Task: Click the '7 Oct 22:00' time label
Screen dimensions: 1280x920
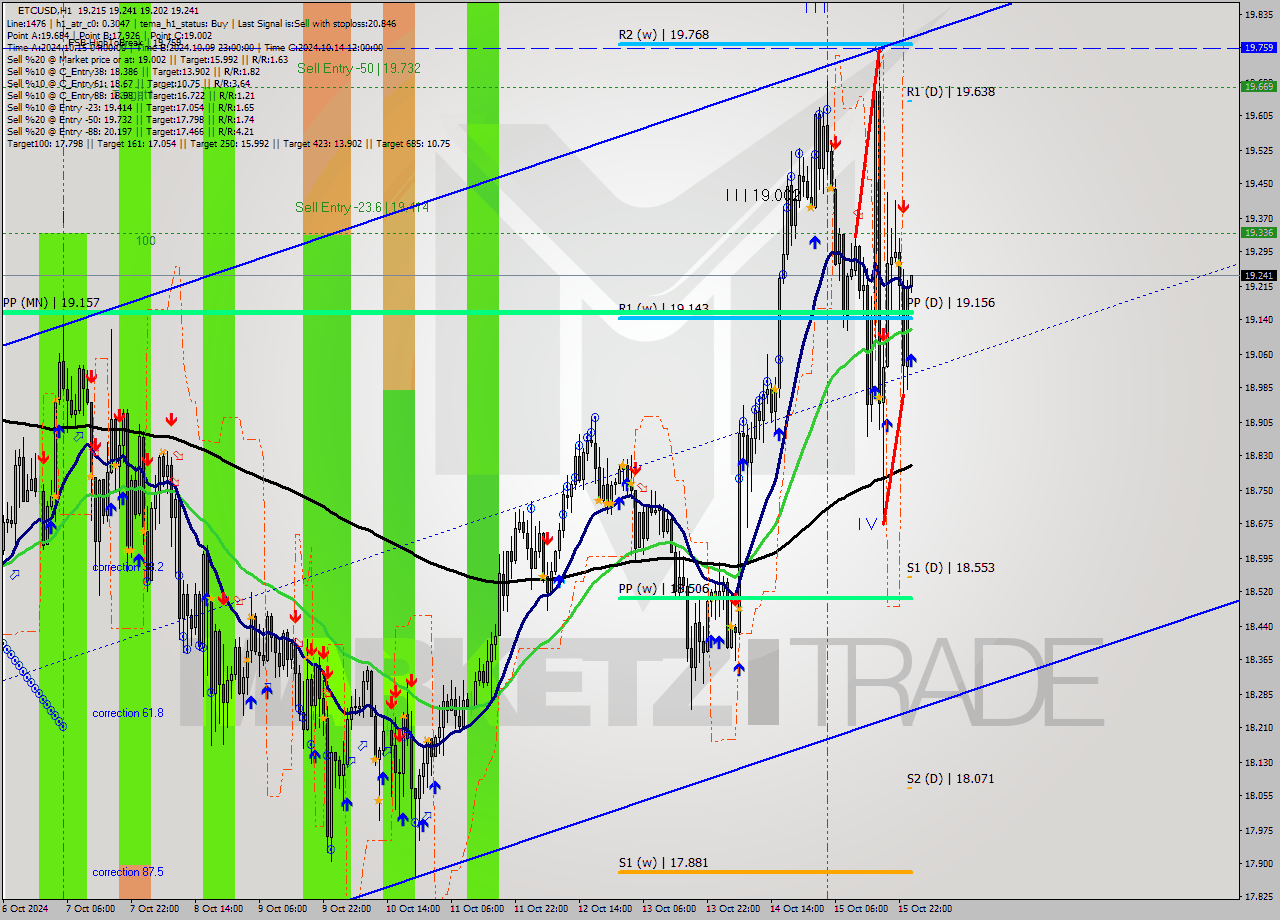Action: [156, 909]
